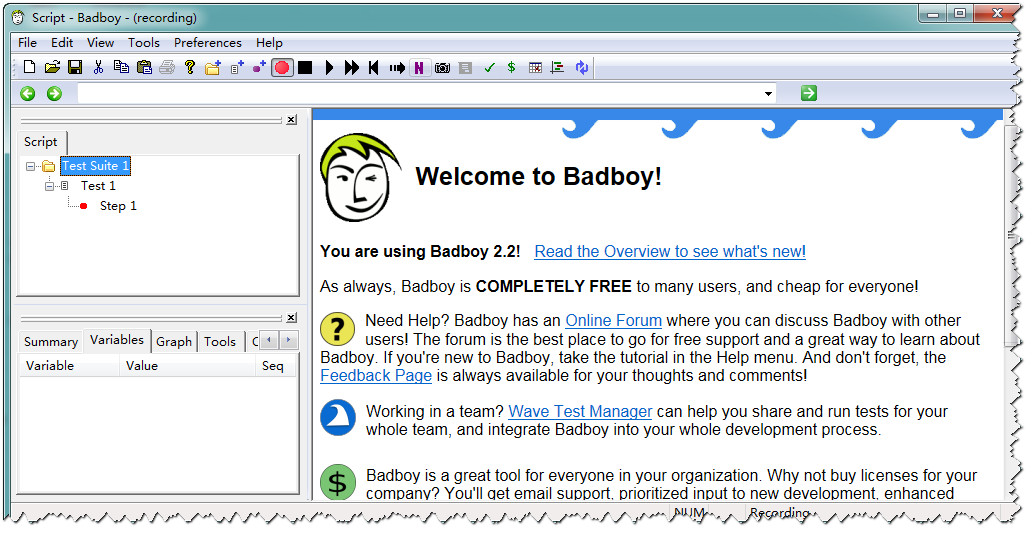Add an assertion with the green checkmark icon

coord(489,67)
